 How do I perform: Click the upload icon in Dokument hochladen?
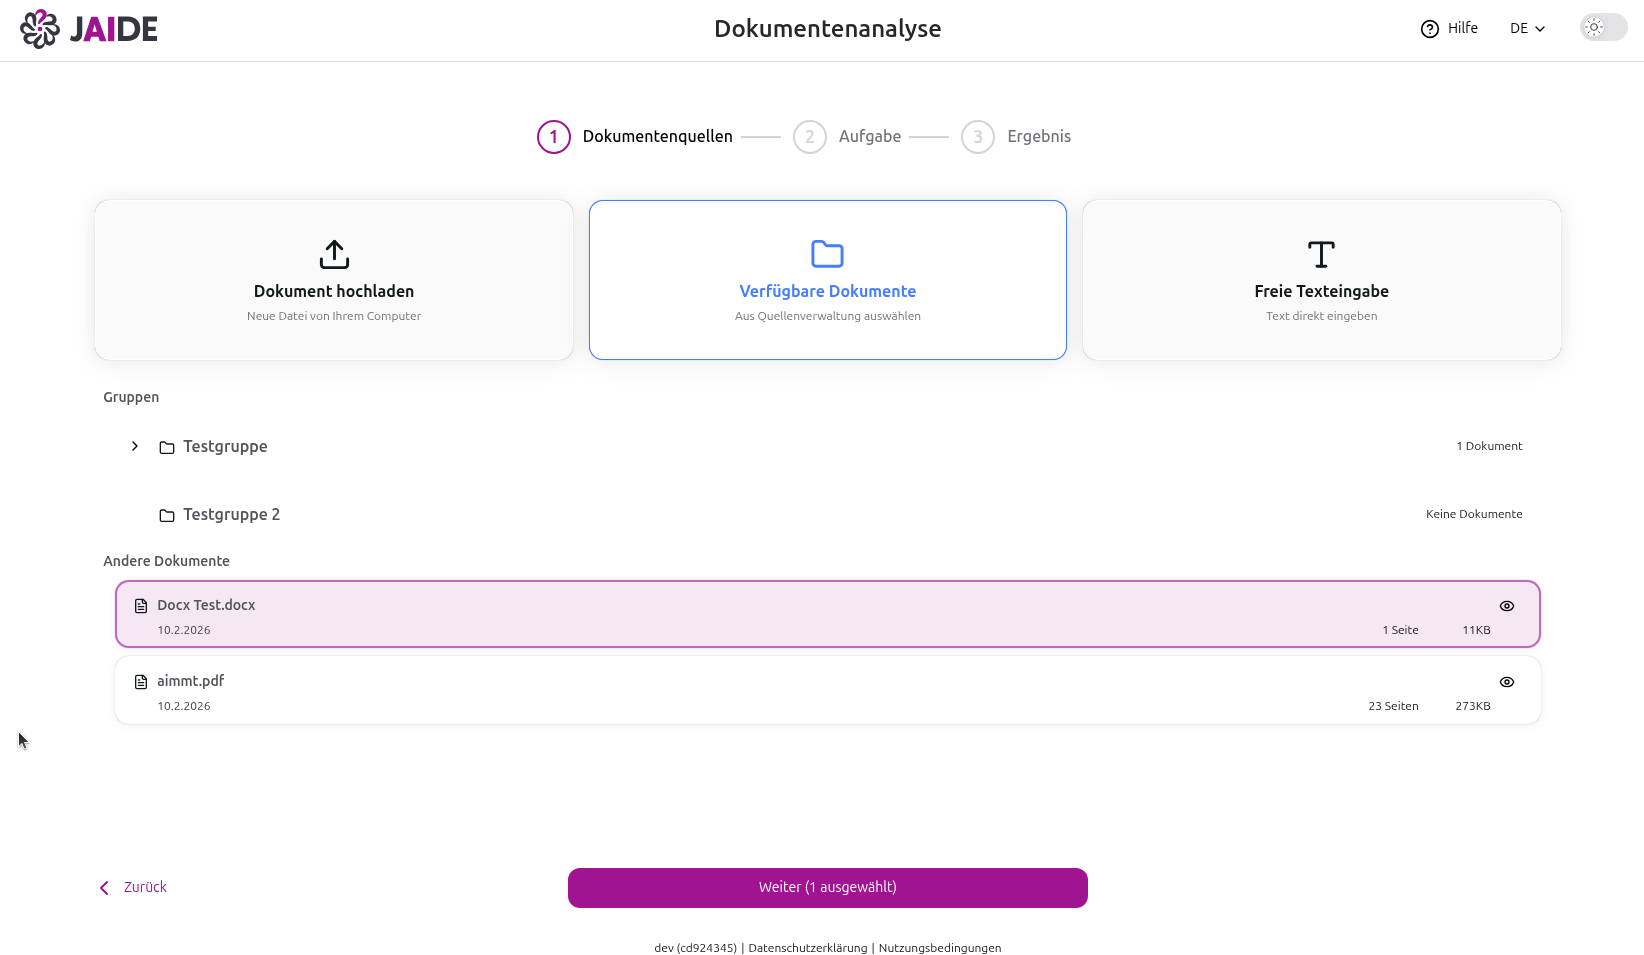pyautogui.click(x=334, y=255)
